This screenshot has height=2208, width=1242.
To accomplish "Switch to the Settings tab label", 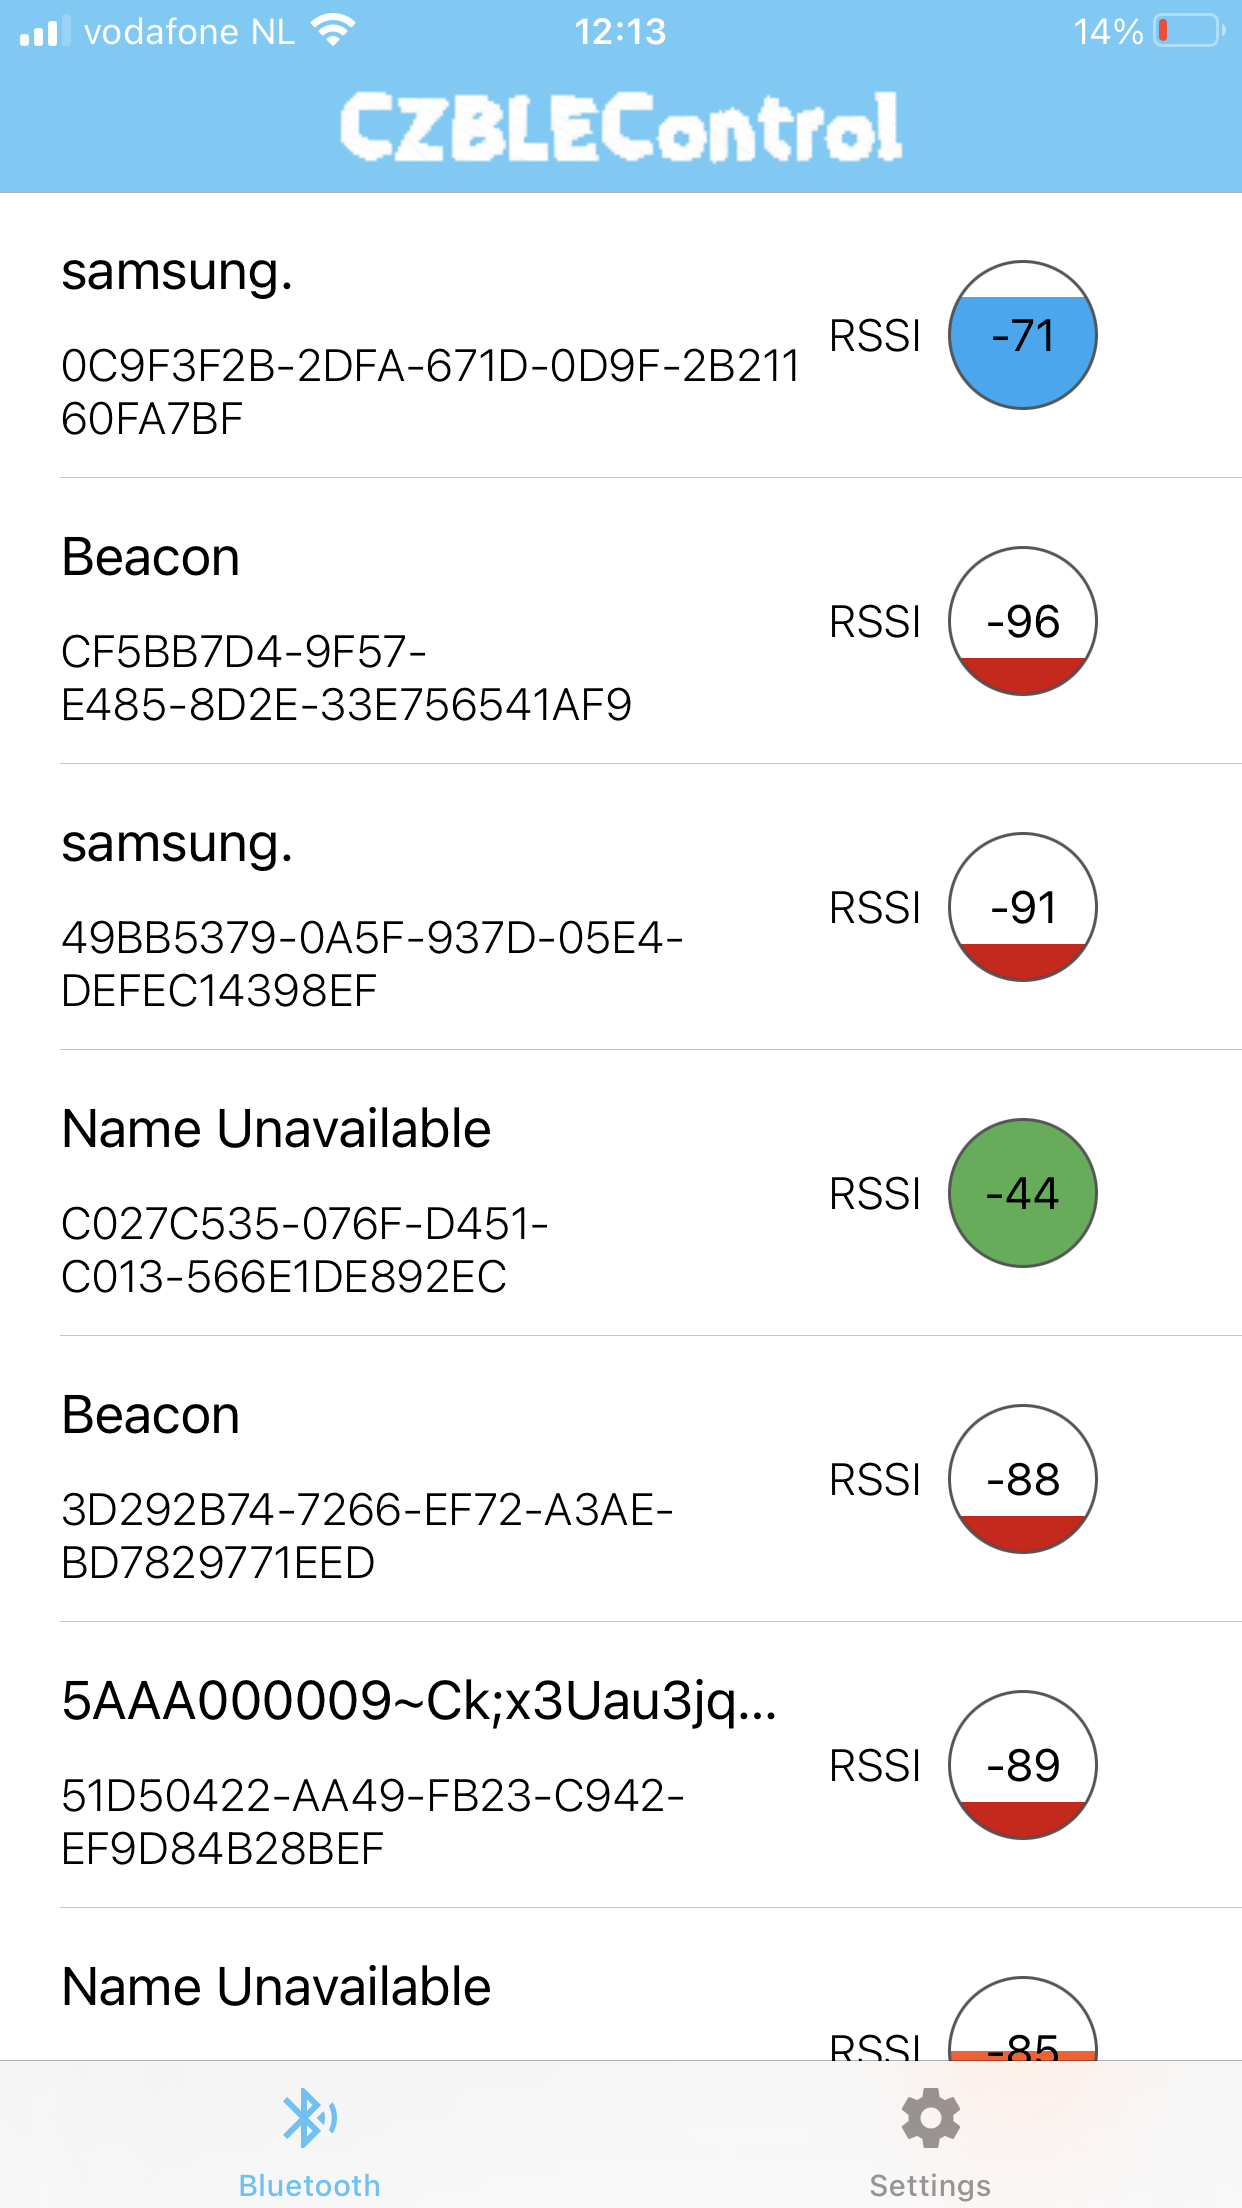I will point(930,2185).
